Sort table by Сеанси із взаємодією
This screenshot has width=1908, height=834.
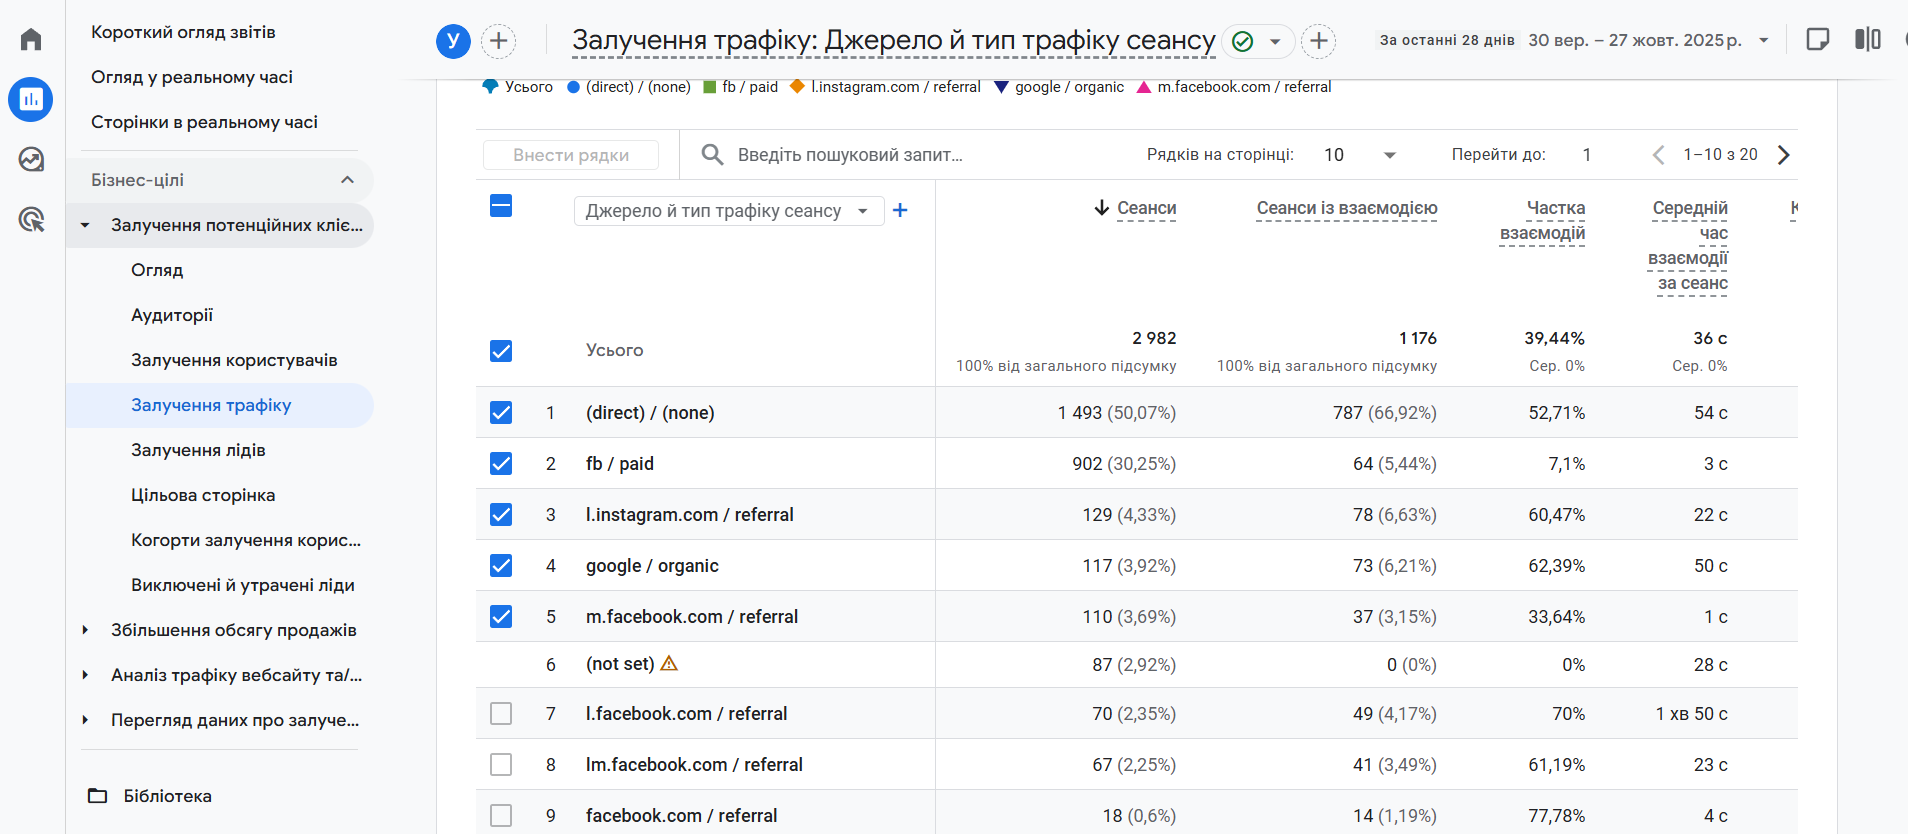pyautogui.click(x=1346, y=208)
